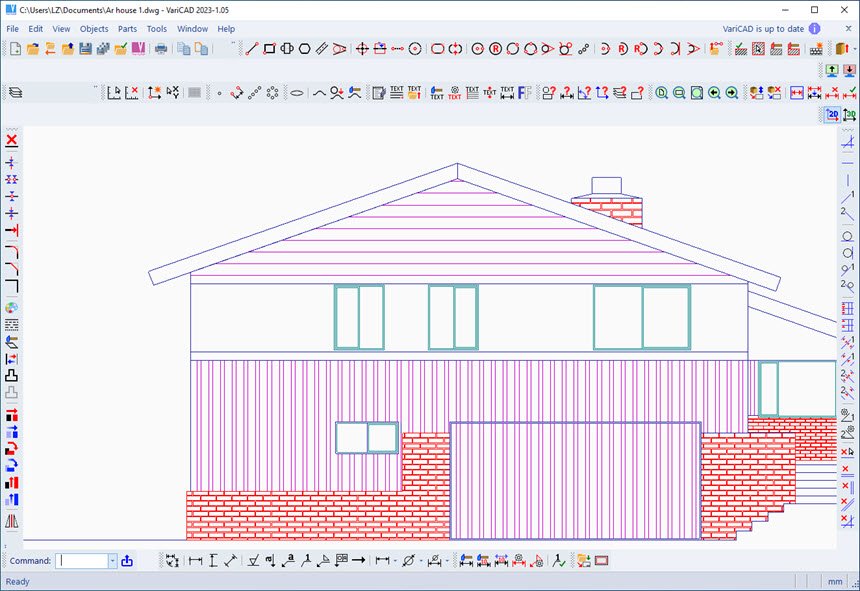This screenshot has height=591, width=860.
Task: Click the Layers icon
Action: coord(16,93)
